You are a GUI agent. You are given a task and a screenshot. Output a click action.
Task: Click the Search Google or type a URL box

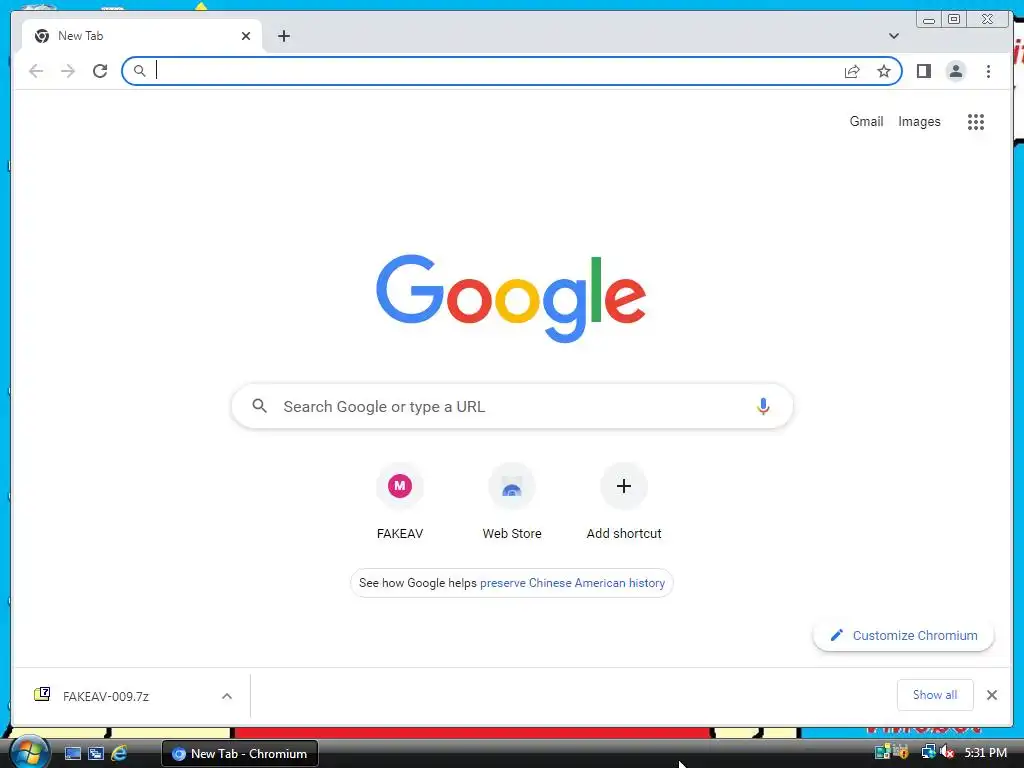coord(512,406)
